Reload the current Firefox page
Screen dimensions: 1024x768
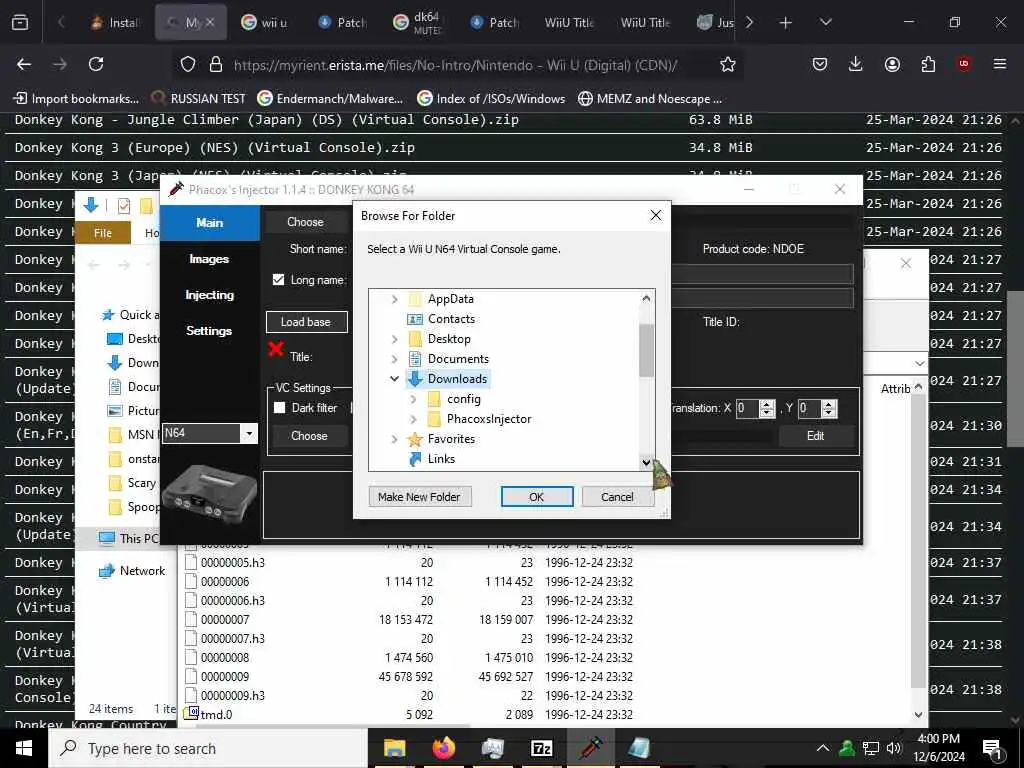[96, 64]
